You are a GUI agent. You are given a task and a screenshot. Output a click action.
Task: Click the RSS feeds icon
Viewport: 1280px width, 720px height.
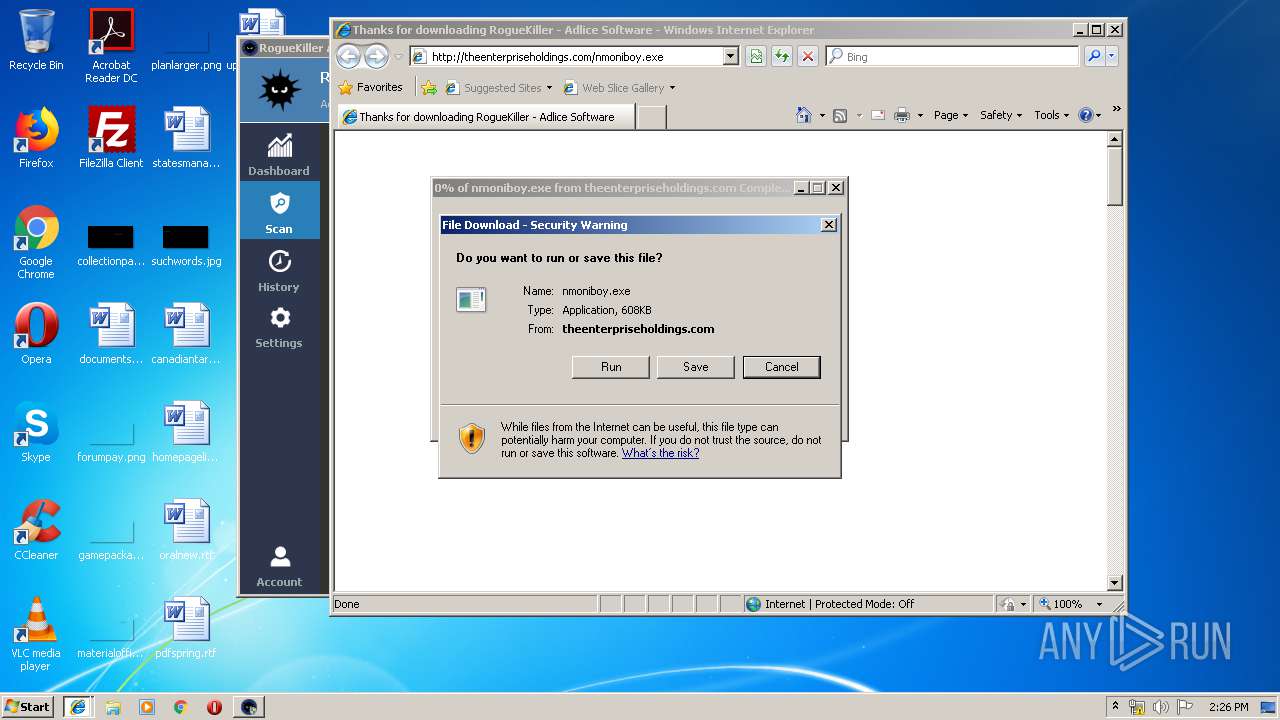click(x=840, y=115)
